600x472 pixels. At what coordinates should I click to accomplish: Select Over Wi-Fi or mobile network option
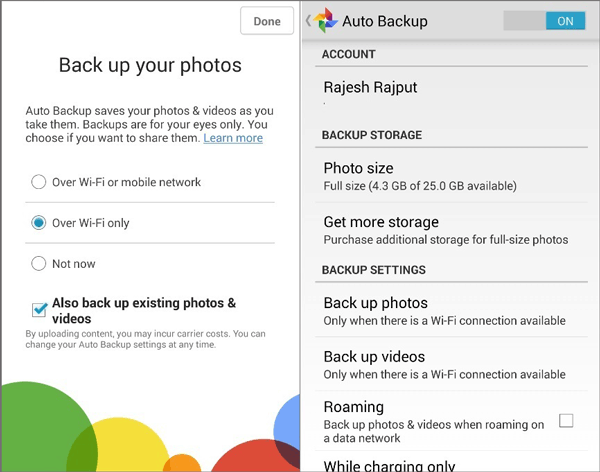point(150,182)
